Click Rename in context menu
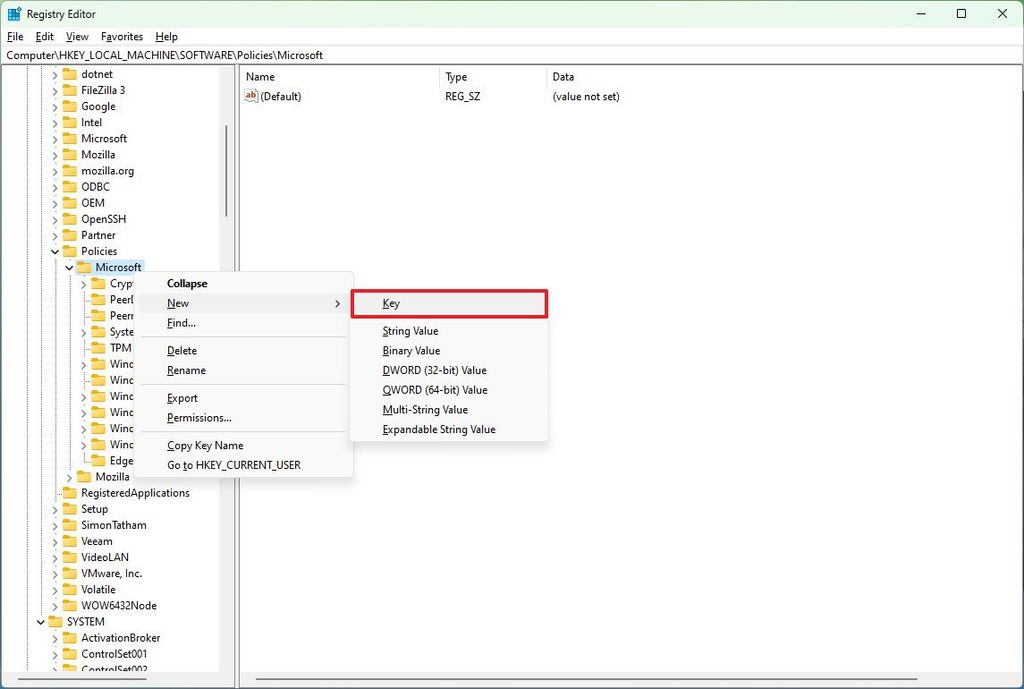Screen dimensions: 1024x689 [244, 370]
